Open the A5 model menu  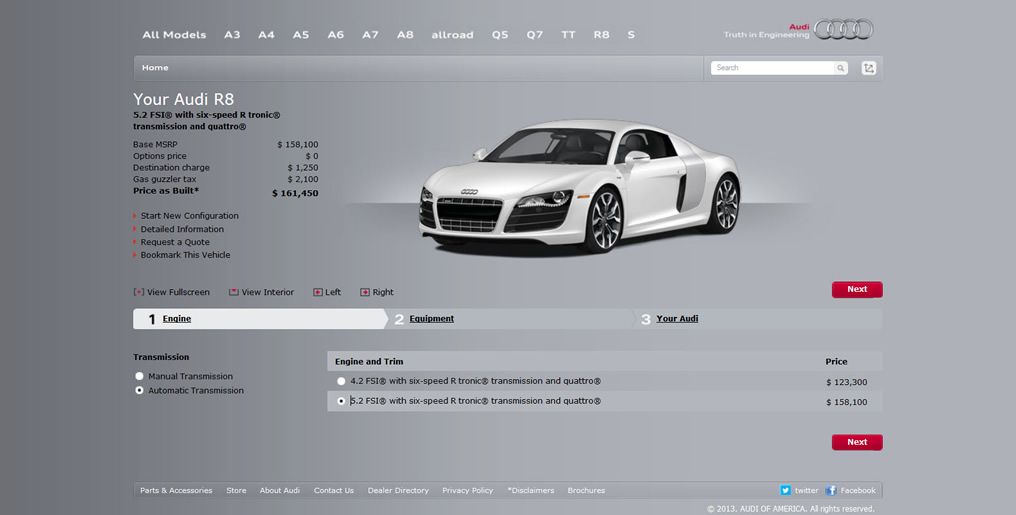(x=301, y=35)
